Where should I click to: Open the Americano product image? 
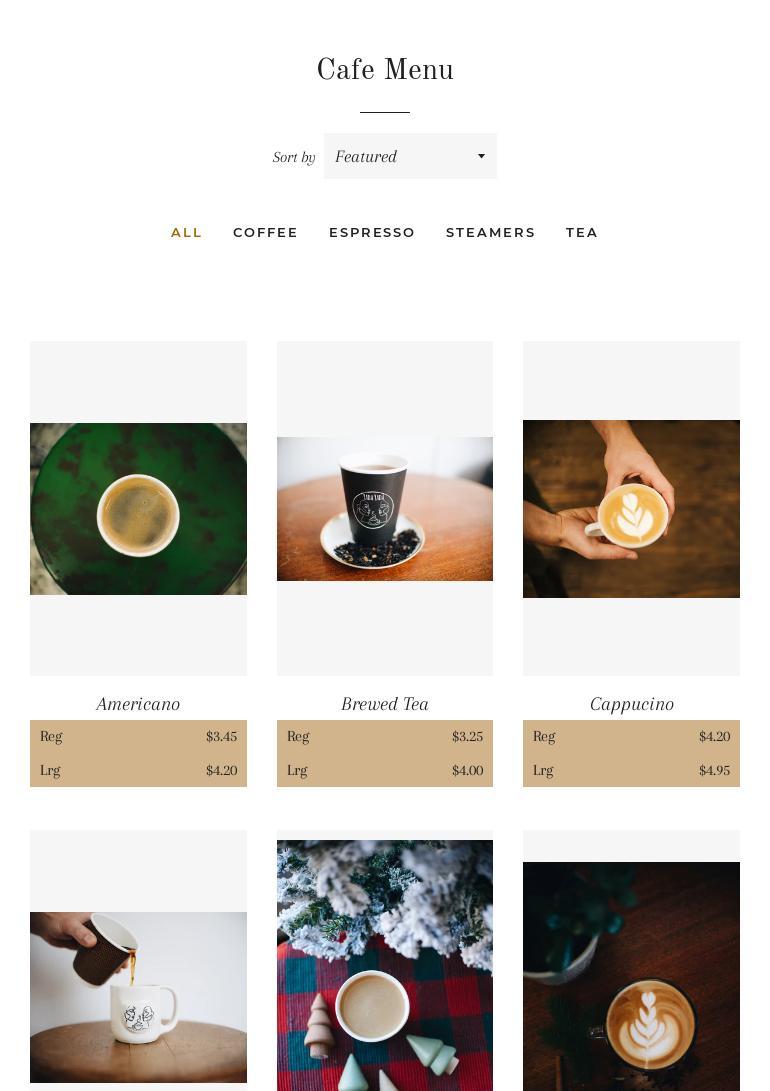[x=138, y=509]
